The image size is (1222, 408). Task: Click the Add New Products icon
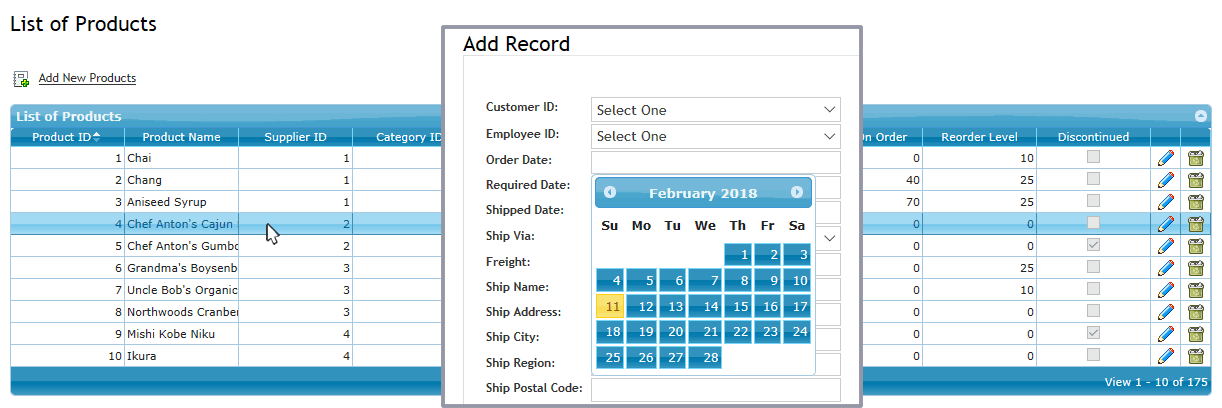tap(21, 78)
